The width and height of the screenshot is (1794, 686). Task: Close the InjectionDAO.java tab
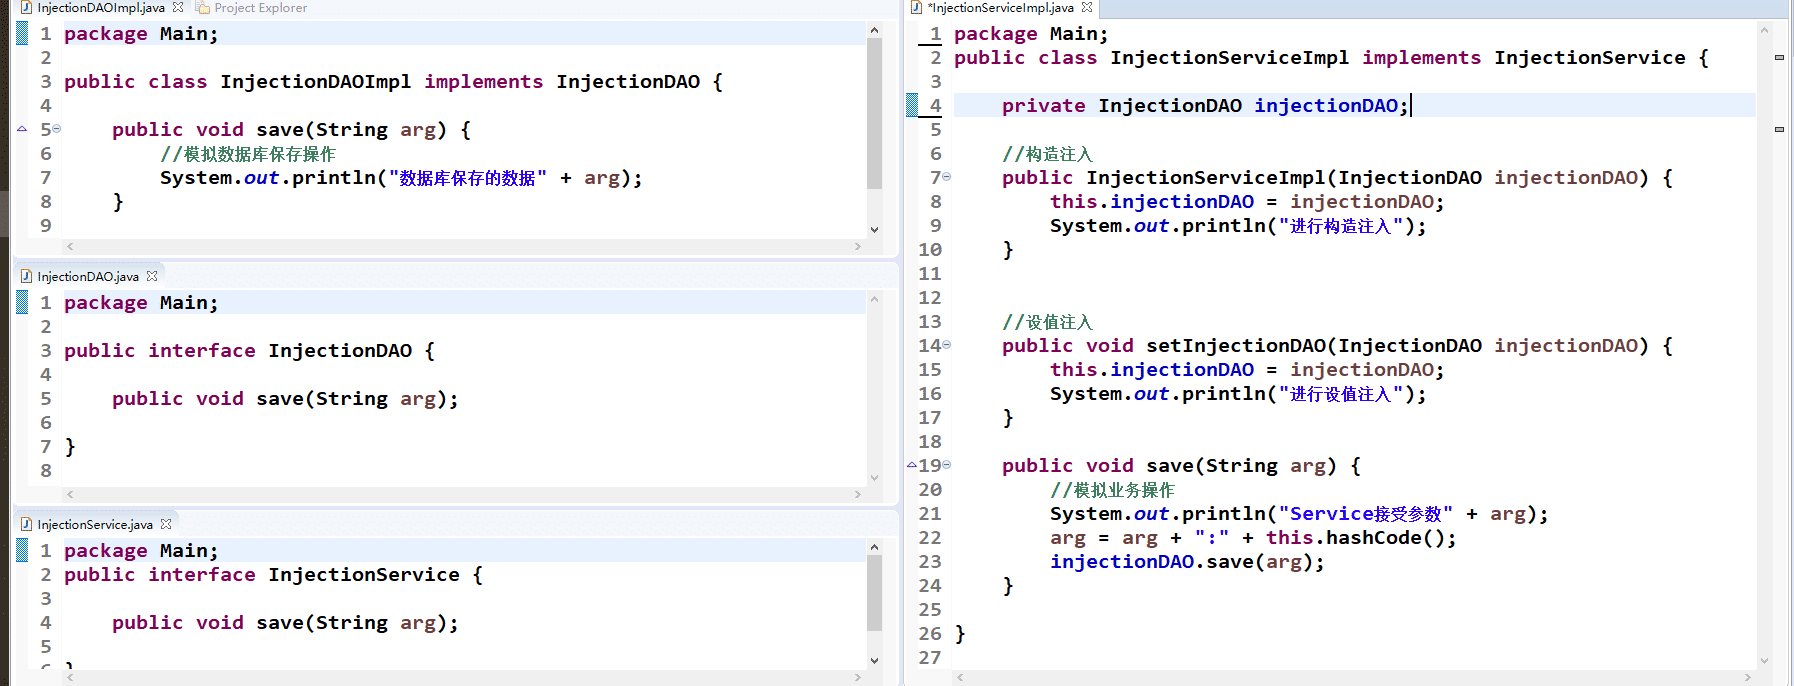pos(152,276)
